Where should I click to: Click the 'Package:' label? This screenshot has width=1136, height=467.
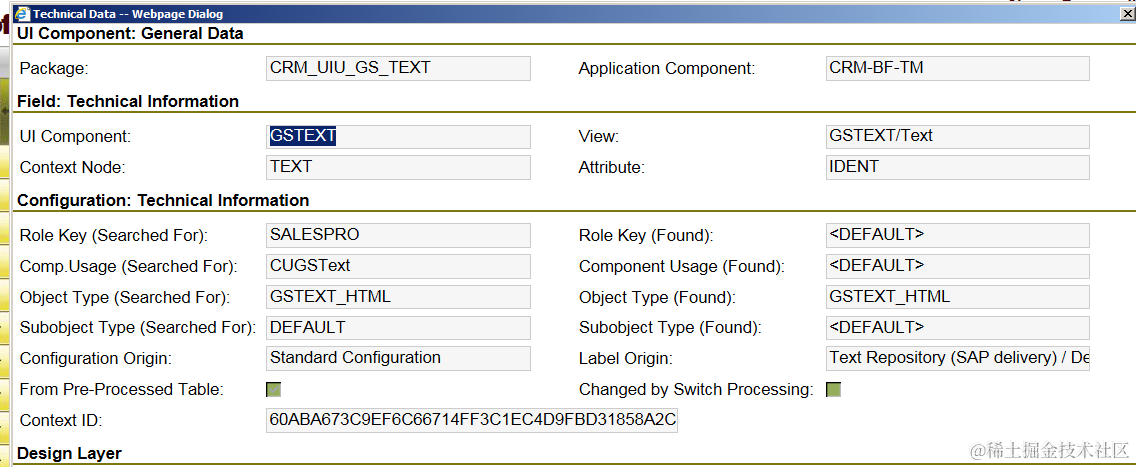click(54, 69)
